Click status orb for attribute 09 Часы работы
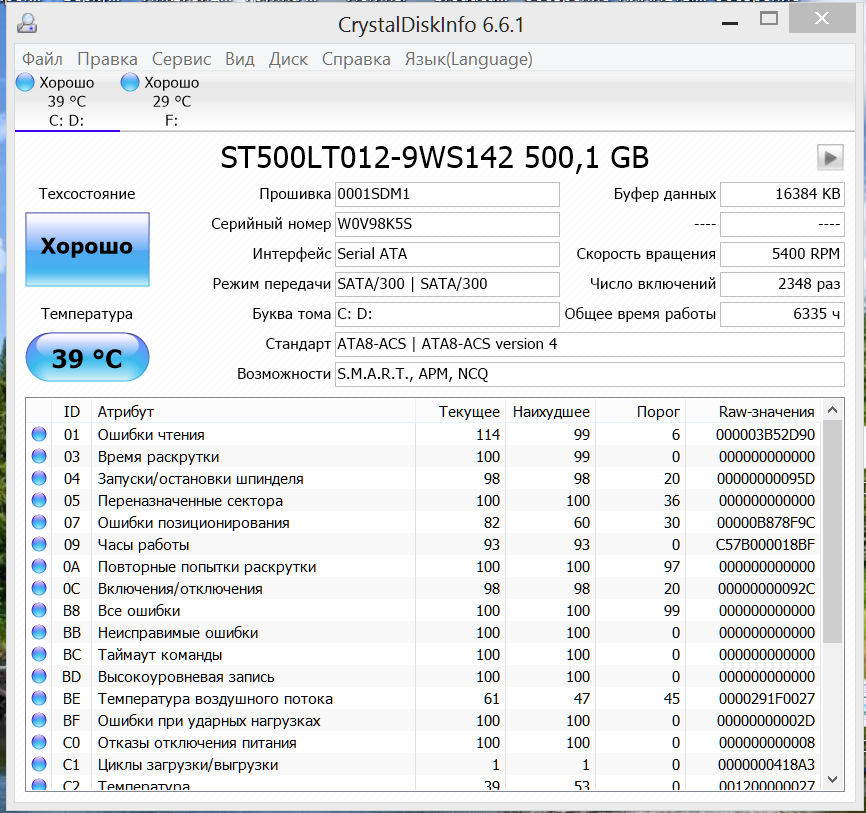The width and height of the screenshot is (866, 813). click(x=39, y=544)
